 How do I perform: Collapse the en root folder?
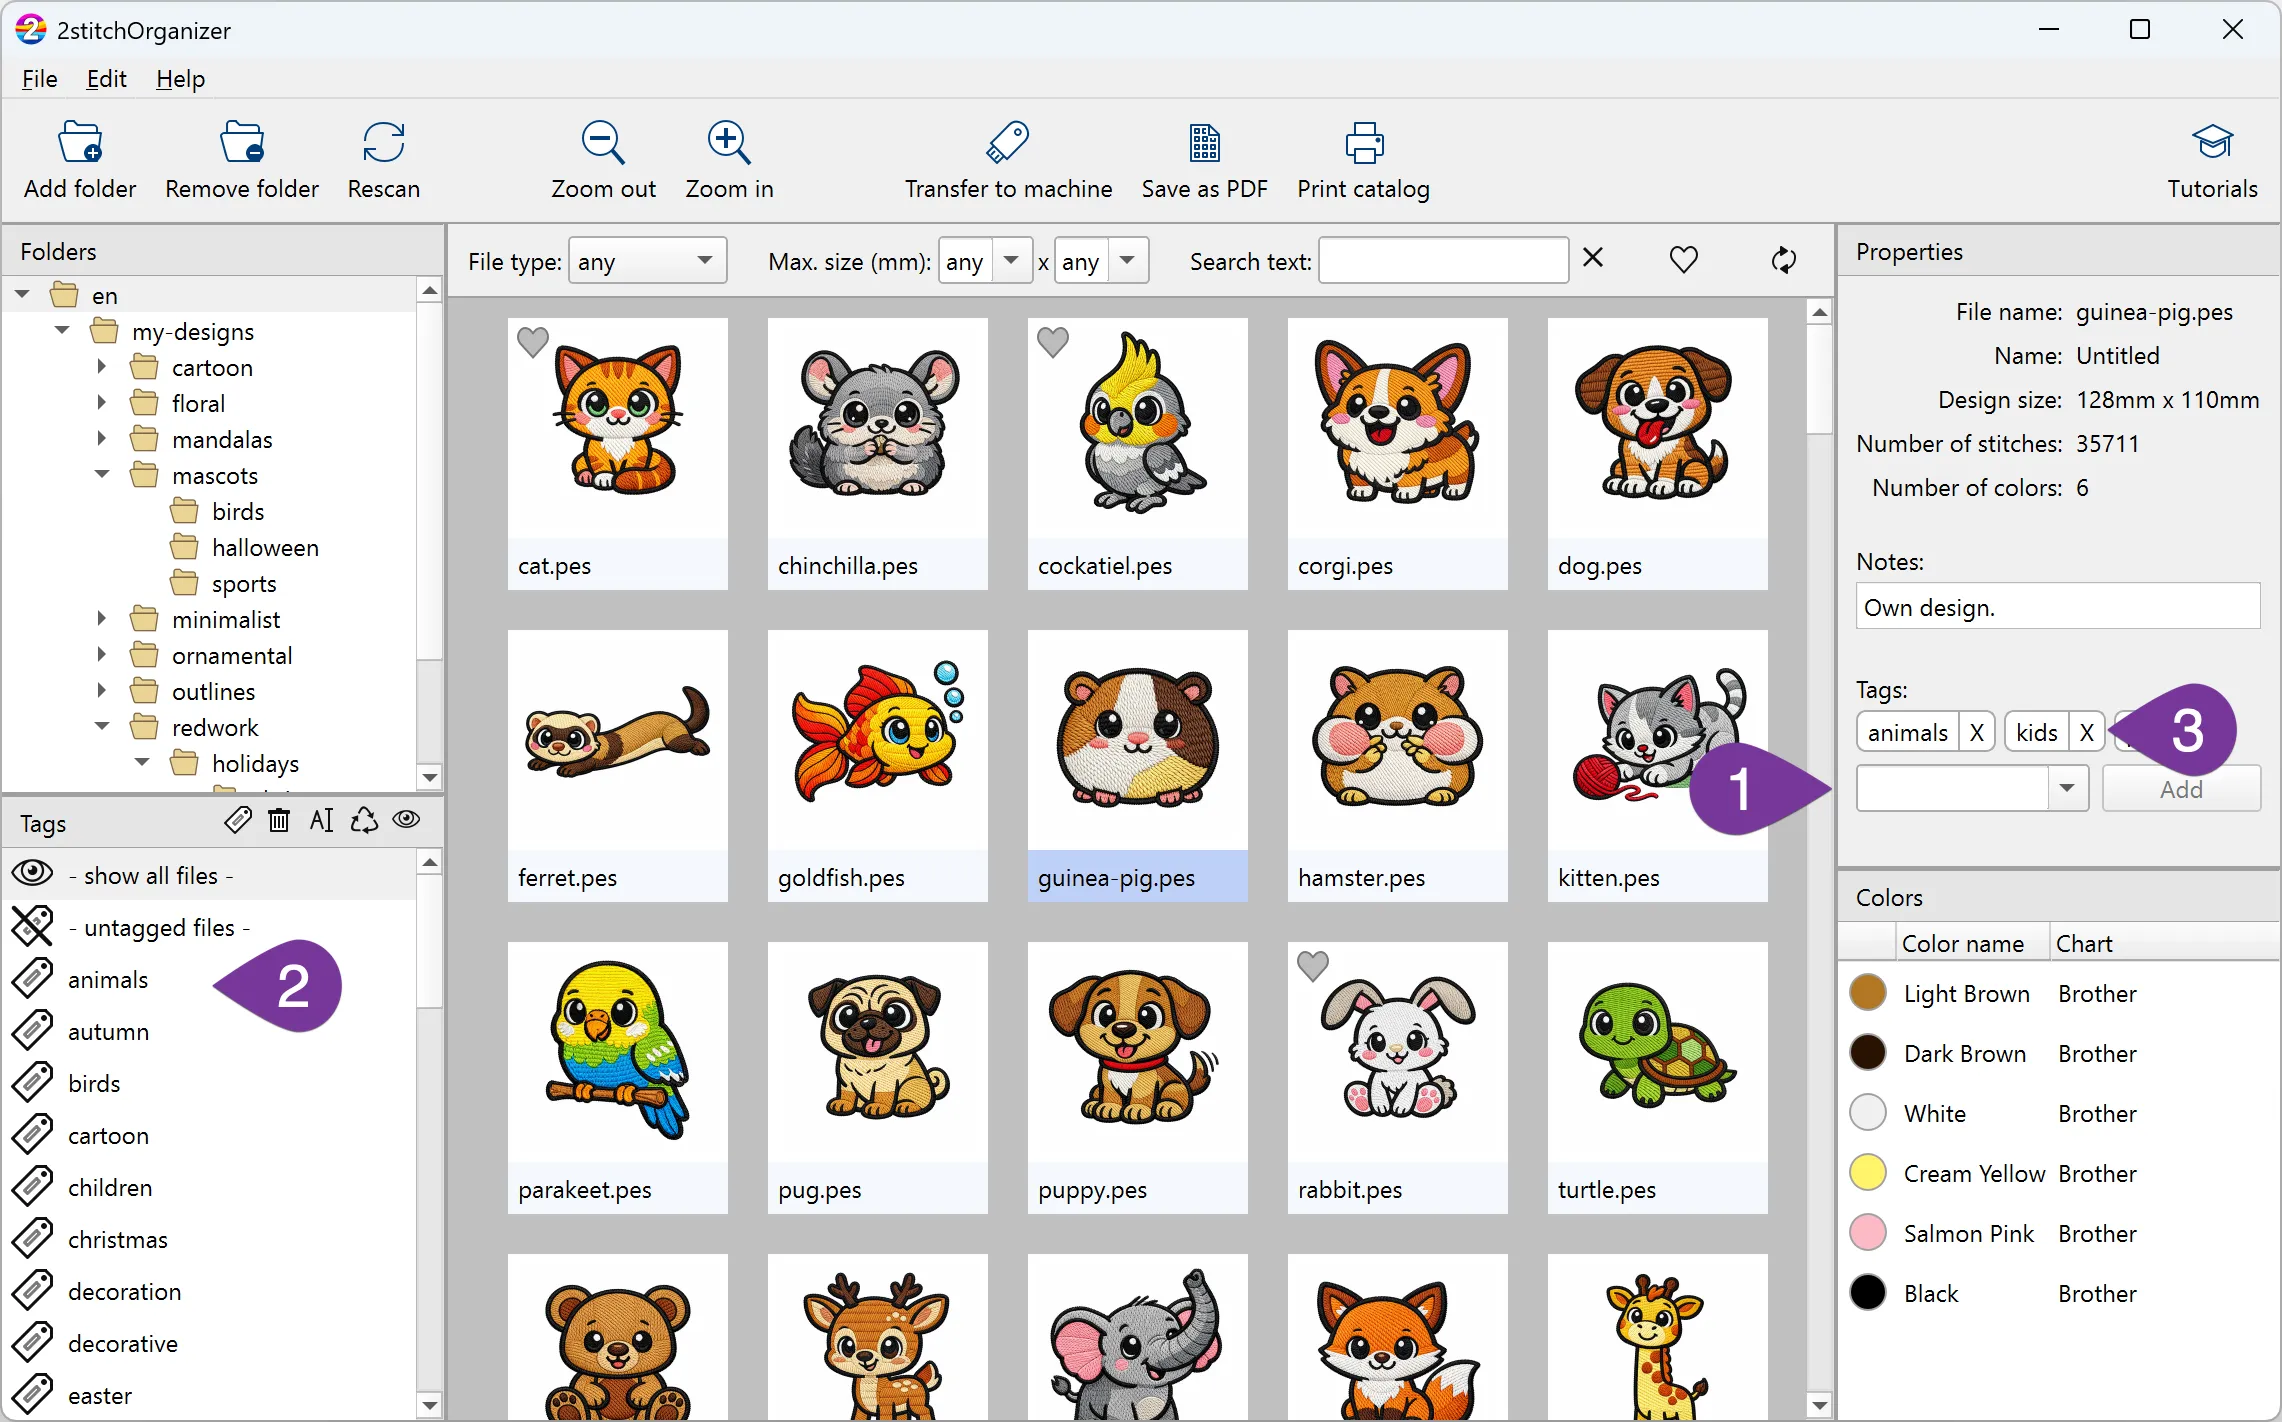click(x=22, y=295)
